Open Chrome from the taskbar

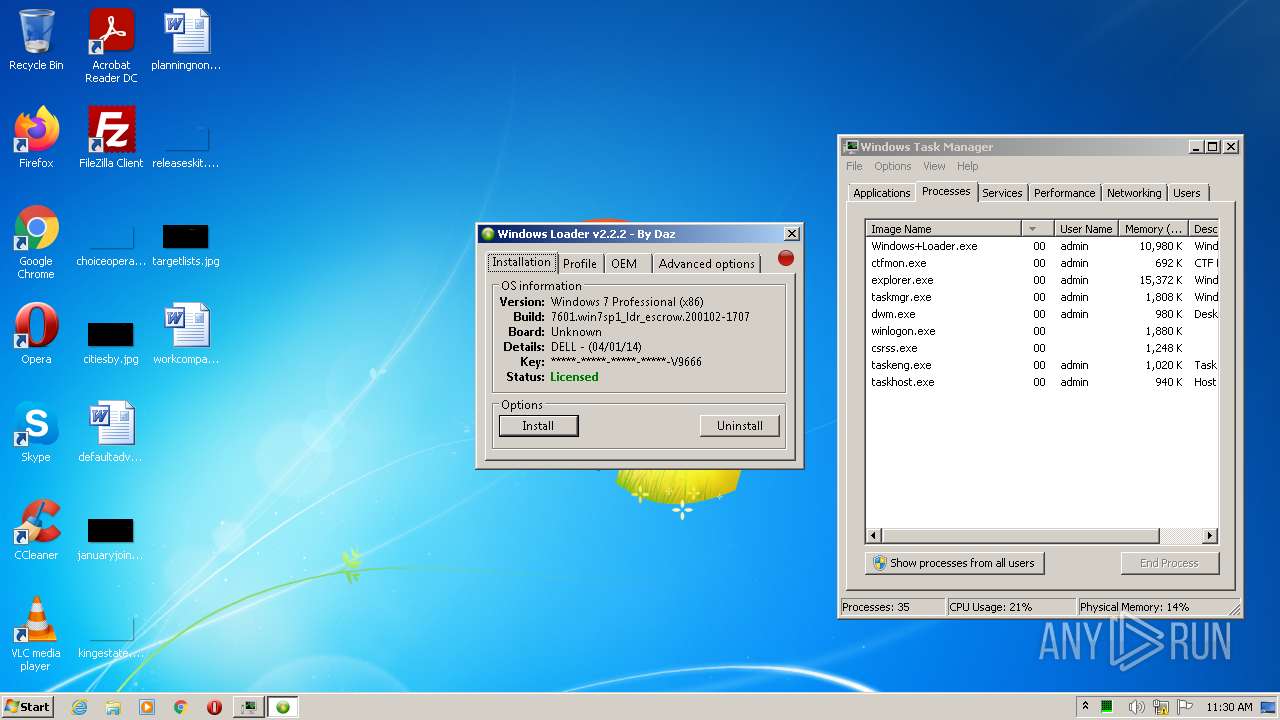181,707
